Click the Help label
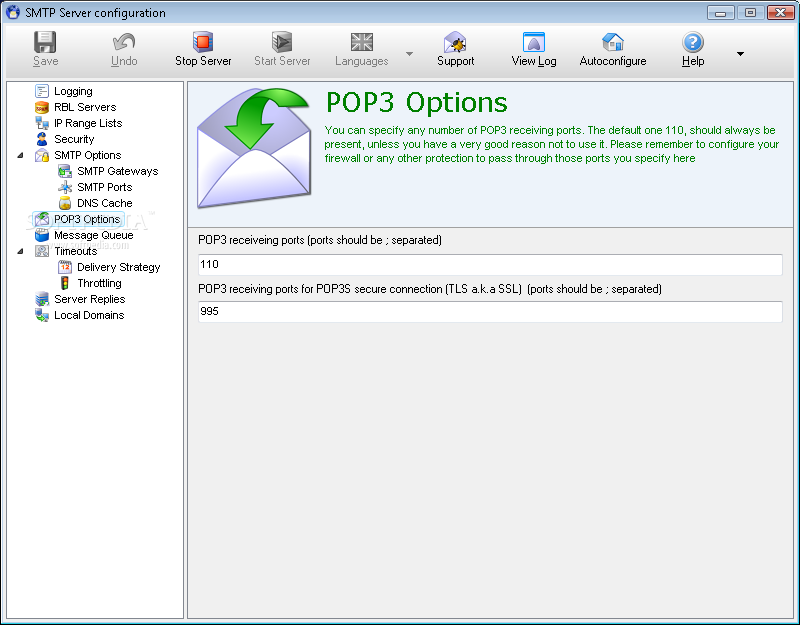The width and height of the screenshot is (800, 625). tap(693, 61)
